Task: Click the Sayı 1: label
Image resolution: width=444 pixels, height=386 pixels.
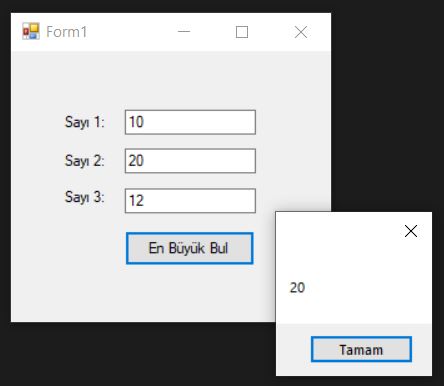Action: (x=85, y=122)
